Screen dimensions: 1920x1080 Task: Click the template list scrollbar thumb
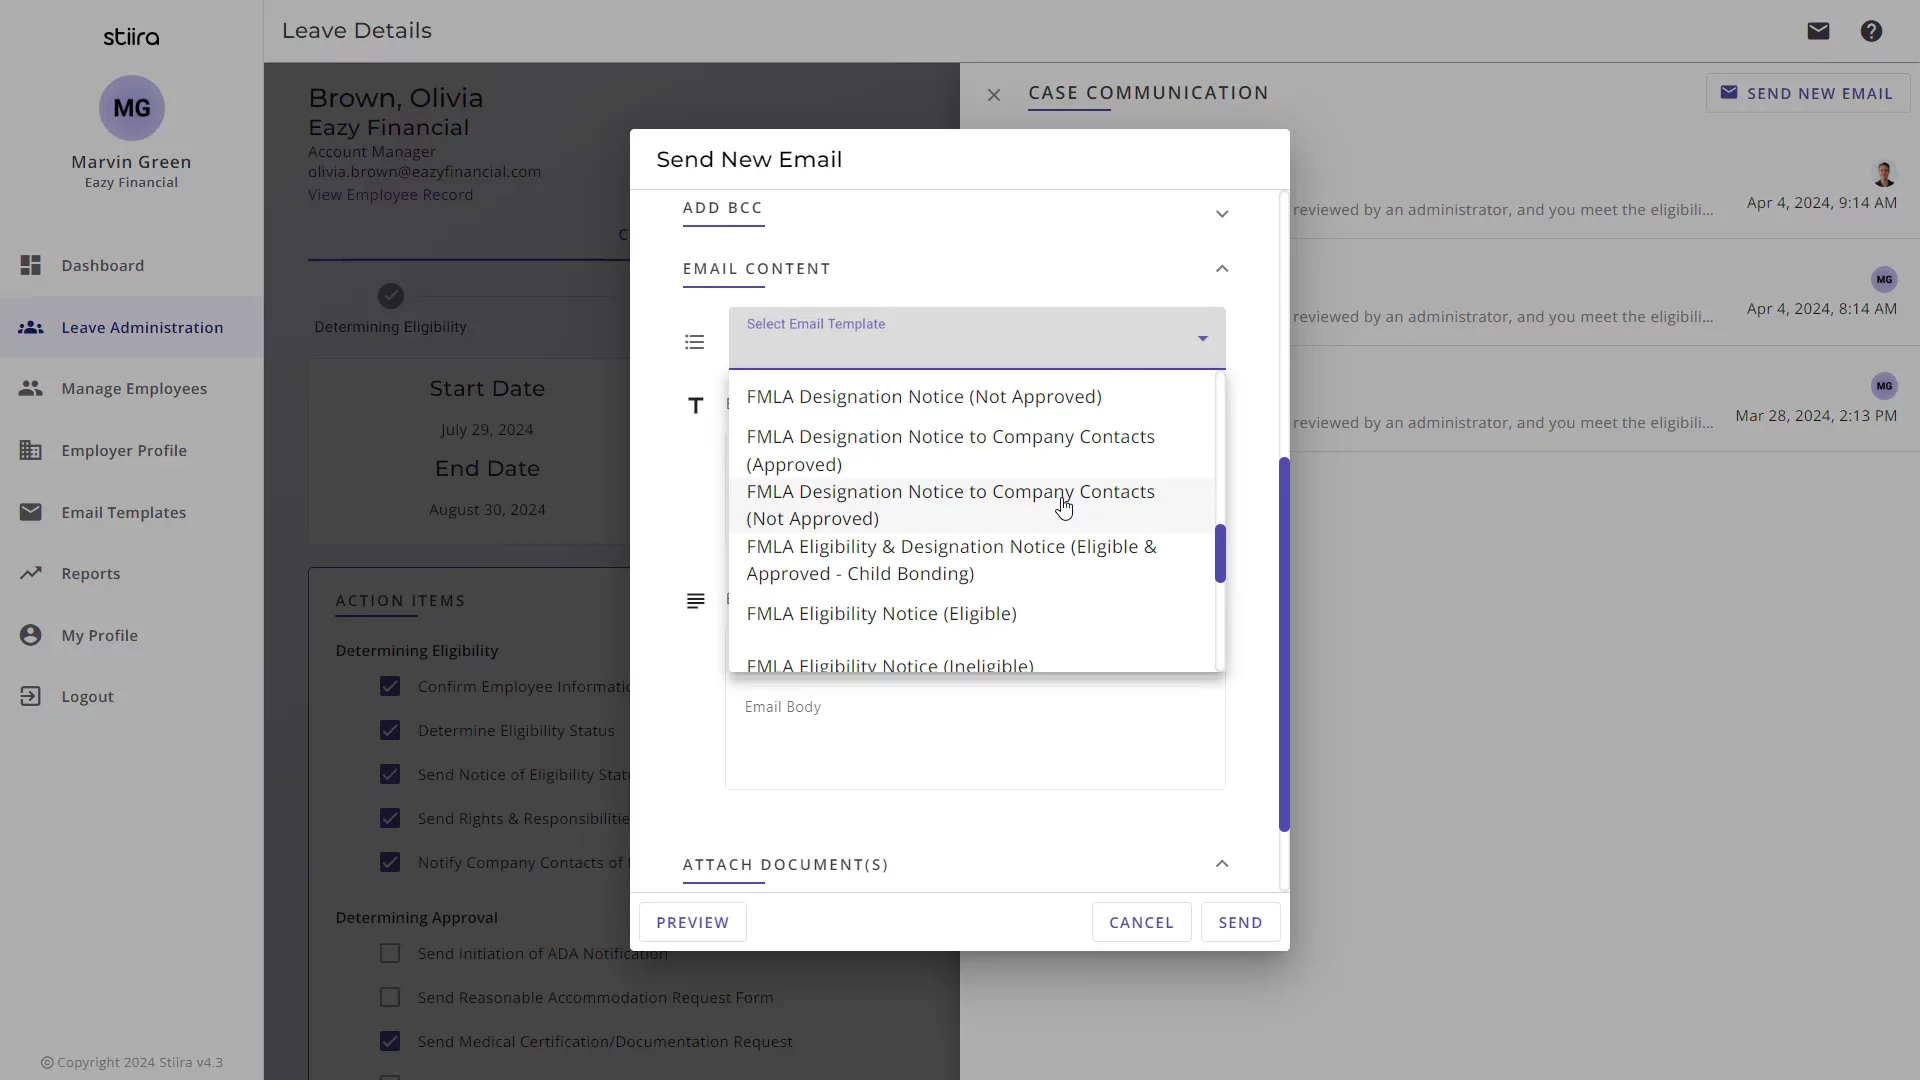pos(1220,553)
